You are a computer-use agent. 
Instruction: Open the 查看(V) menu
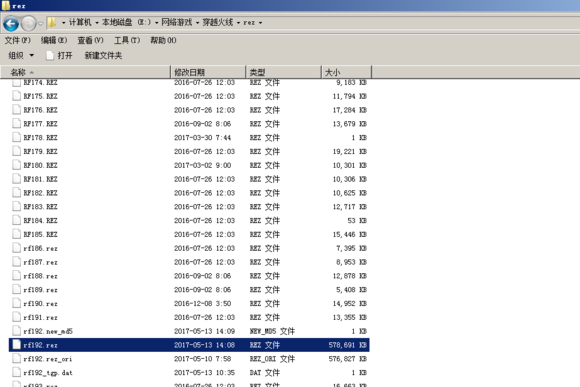click(x=90, y=40)
